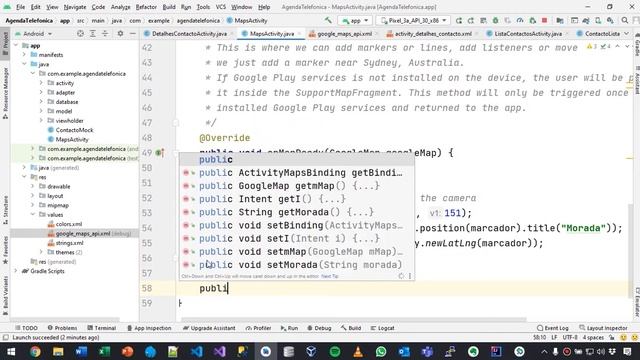
Task: Collapse the java folder
Action: click(x=24, y=64)
